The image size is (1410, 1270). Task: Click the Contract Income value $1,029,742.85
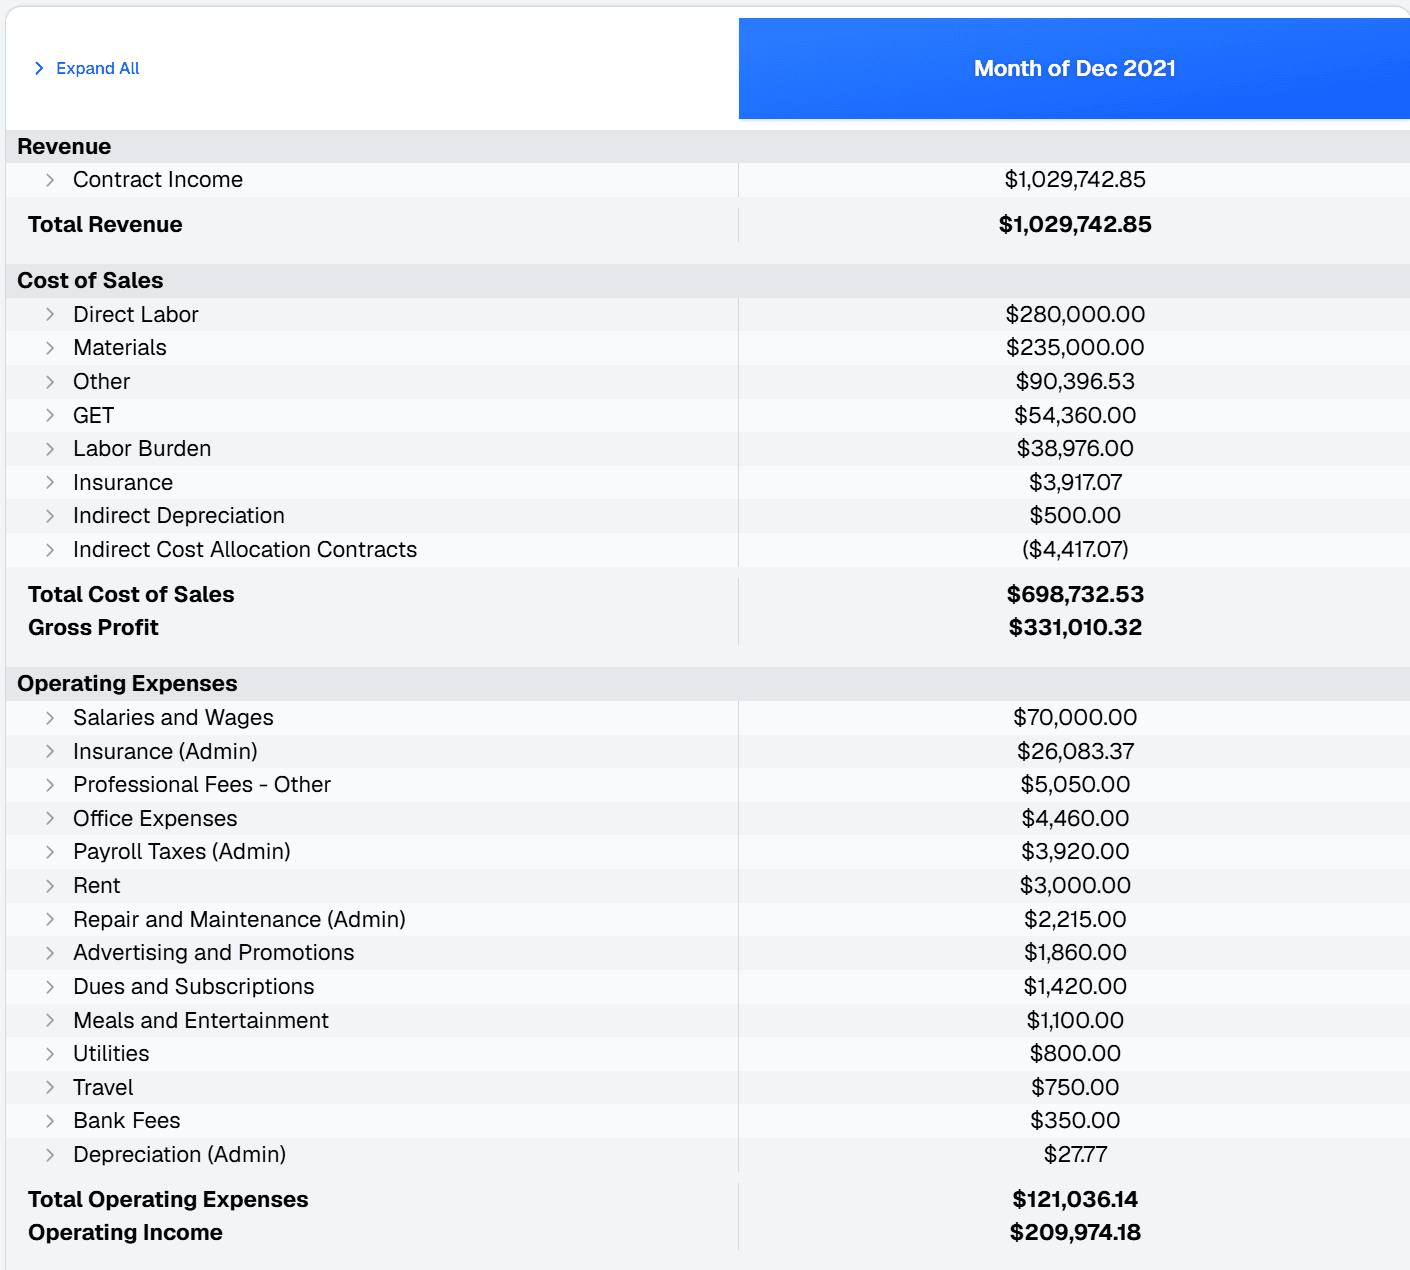(1075, 180)
